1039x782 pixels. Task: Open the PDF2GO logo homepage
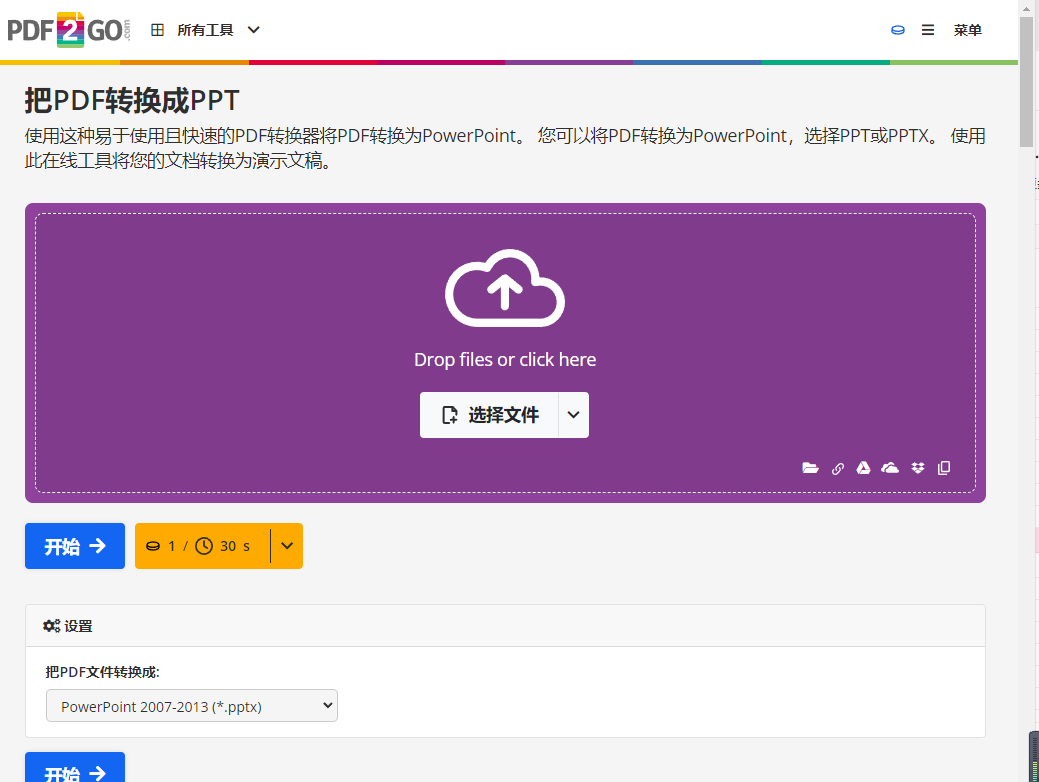pyautogui.click(x=68, y=30)
